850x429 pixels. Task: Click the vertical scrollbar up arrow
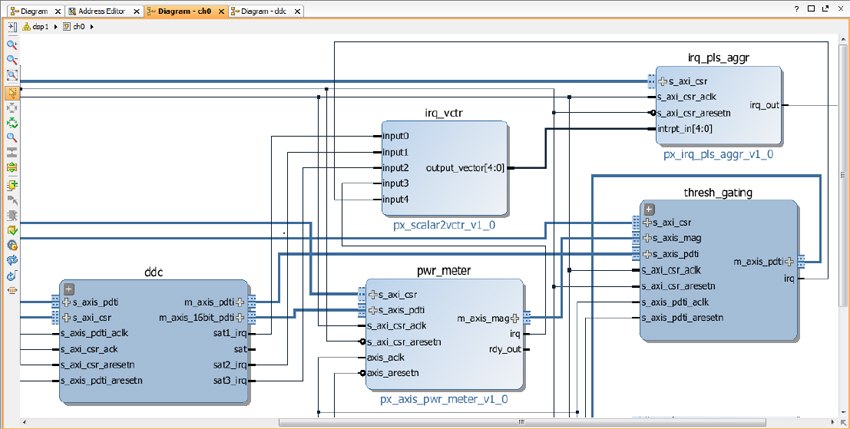843,39
